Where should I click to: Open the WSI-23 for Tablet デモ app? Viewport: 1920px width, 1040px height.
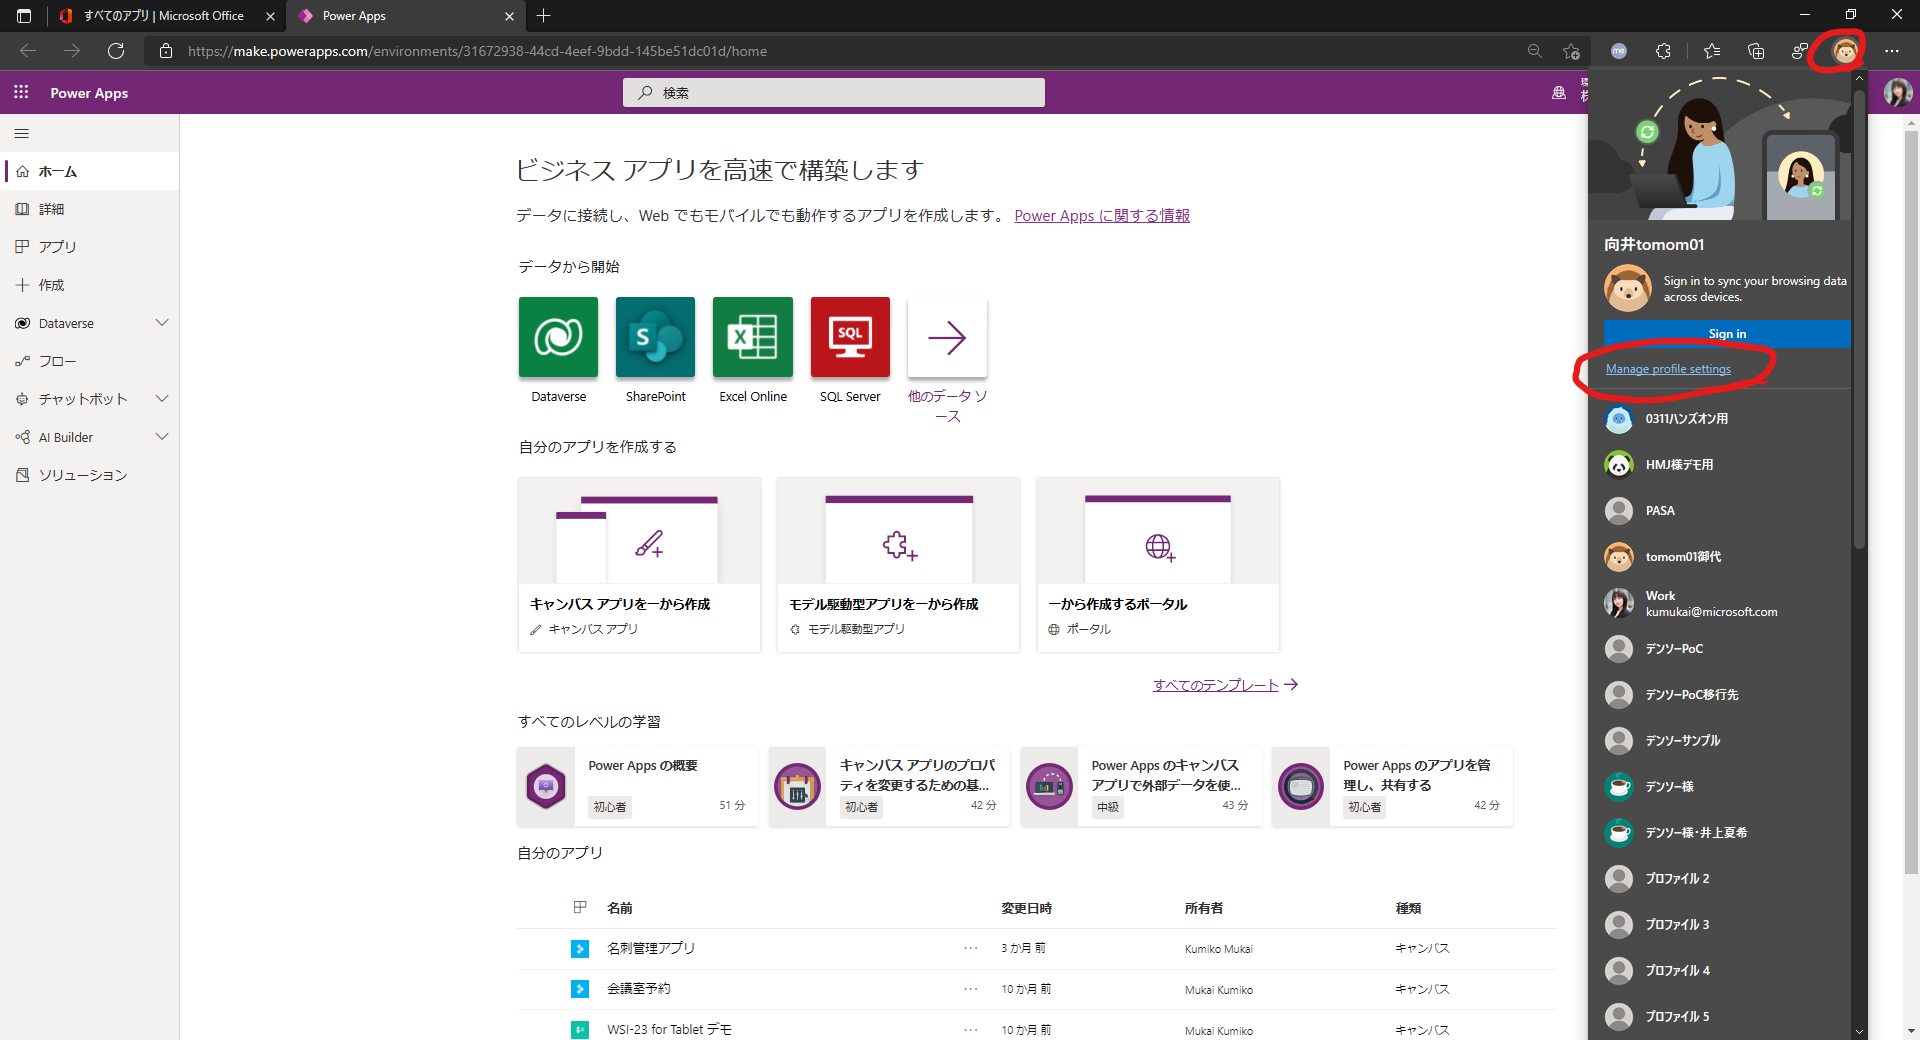coord(669,1029)
